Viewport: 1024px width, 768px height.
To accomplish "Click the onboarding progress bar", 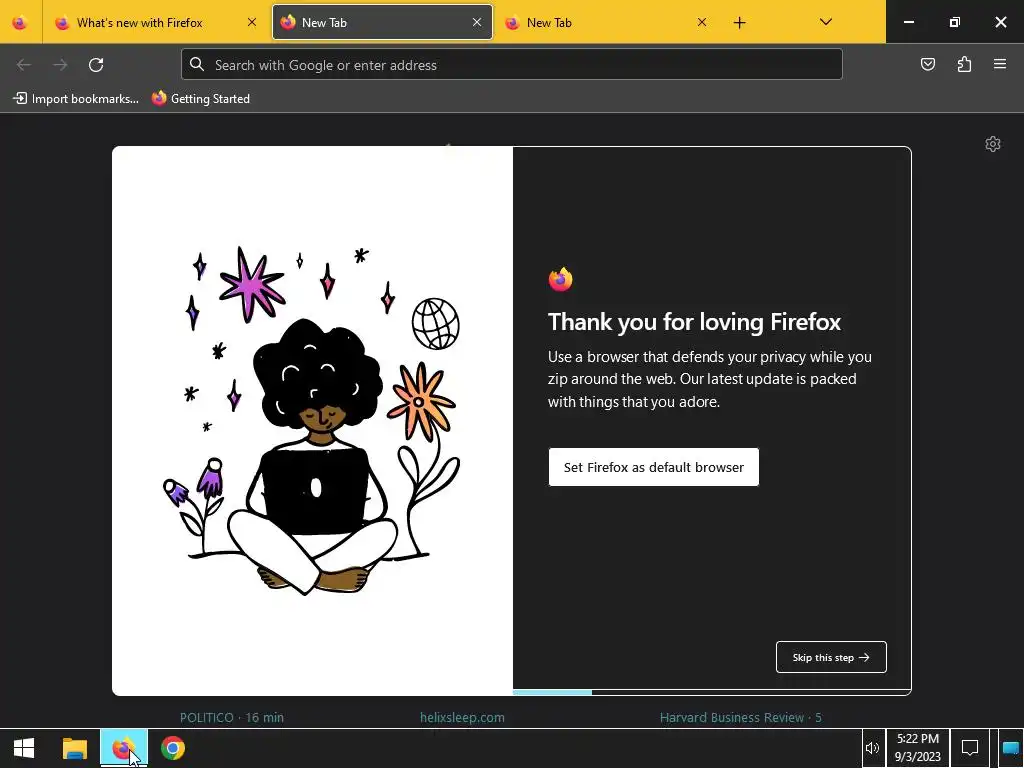I will pos(712,692).
